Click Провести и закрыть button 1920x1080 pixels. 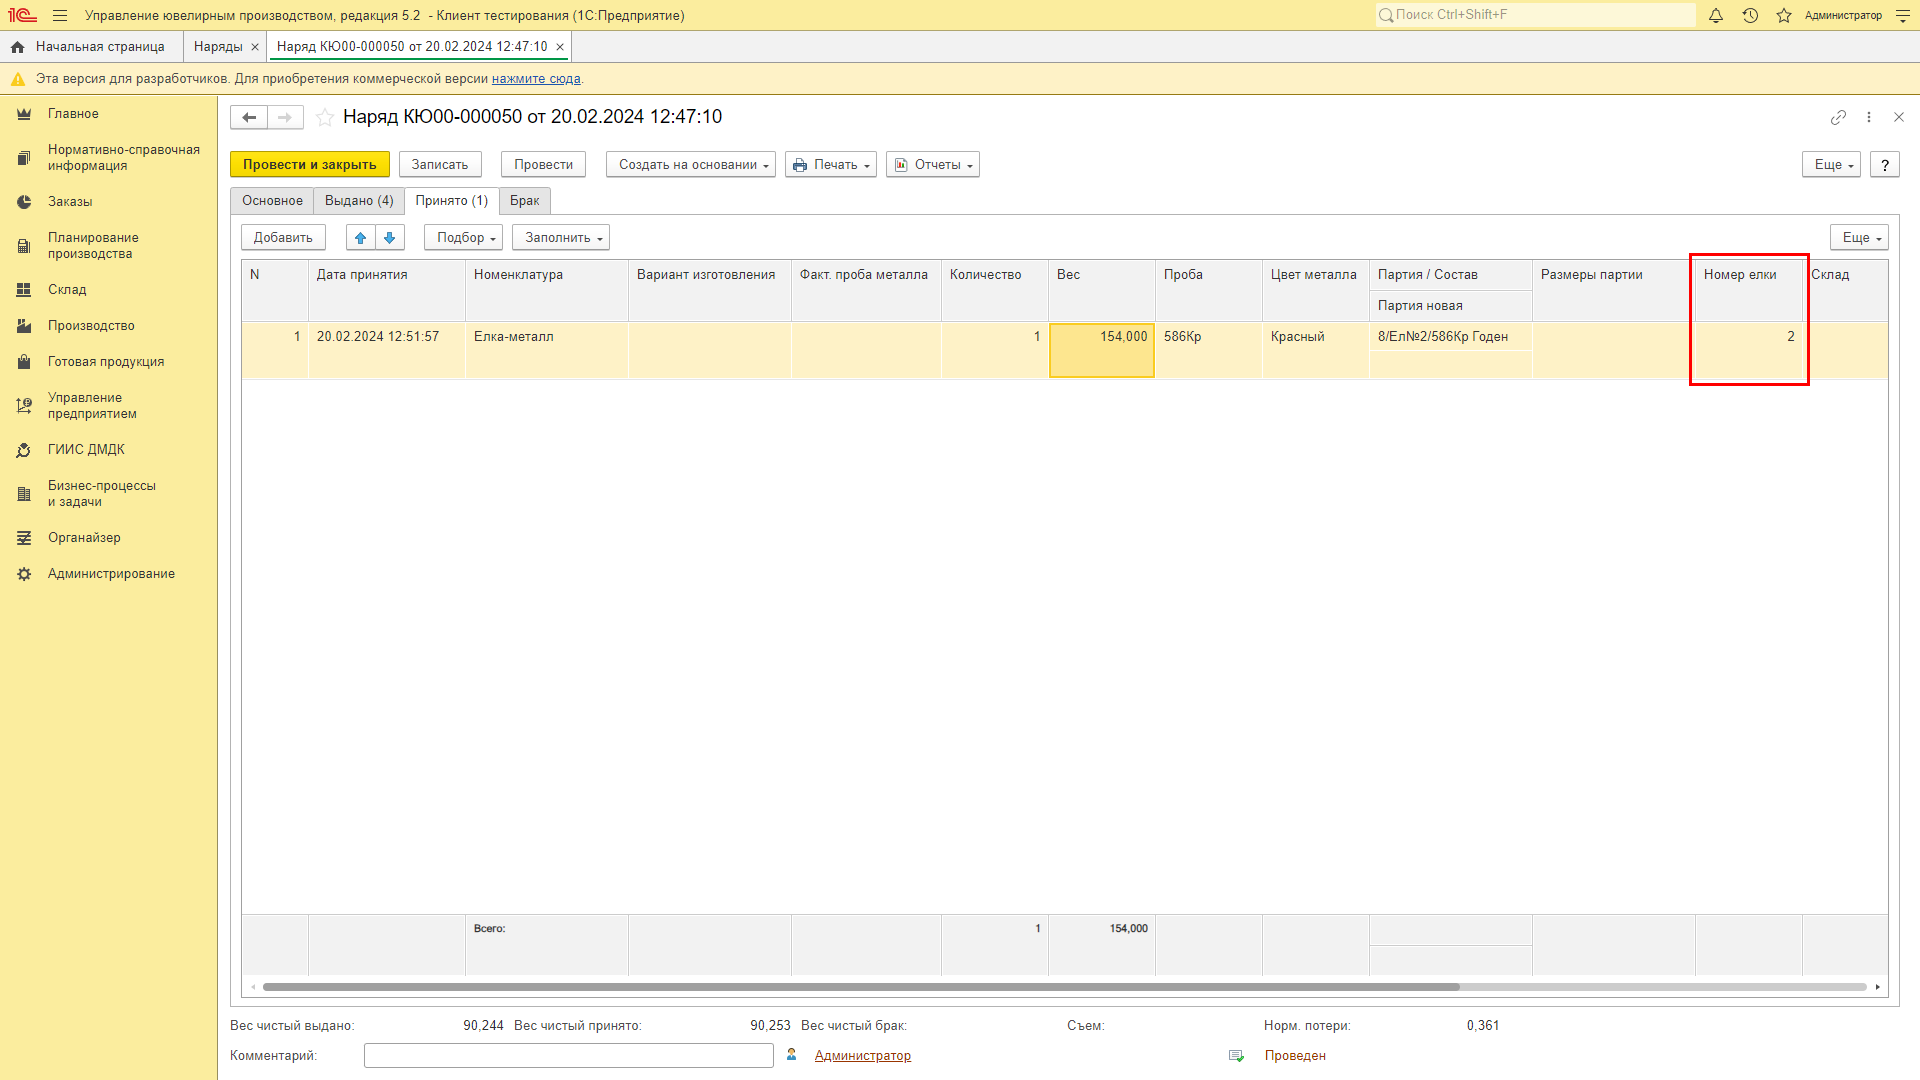click(310, 165)
